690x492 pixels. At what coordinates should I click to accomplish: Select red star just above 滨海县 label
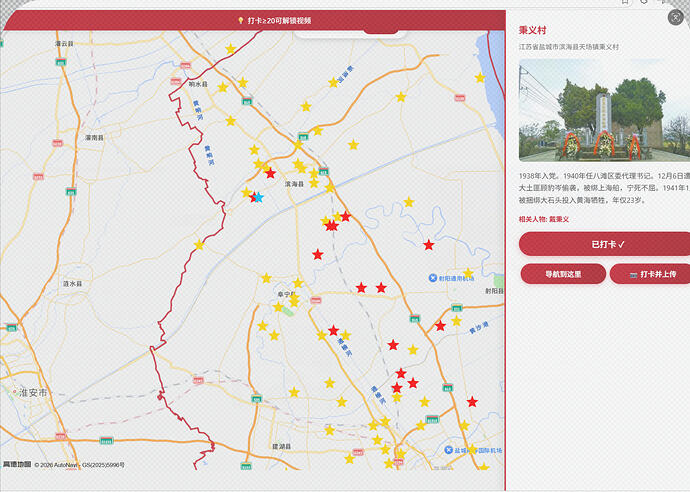tap(270, 173)
